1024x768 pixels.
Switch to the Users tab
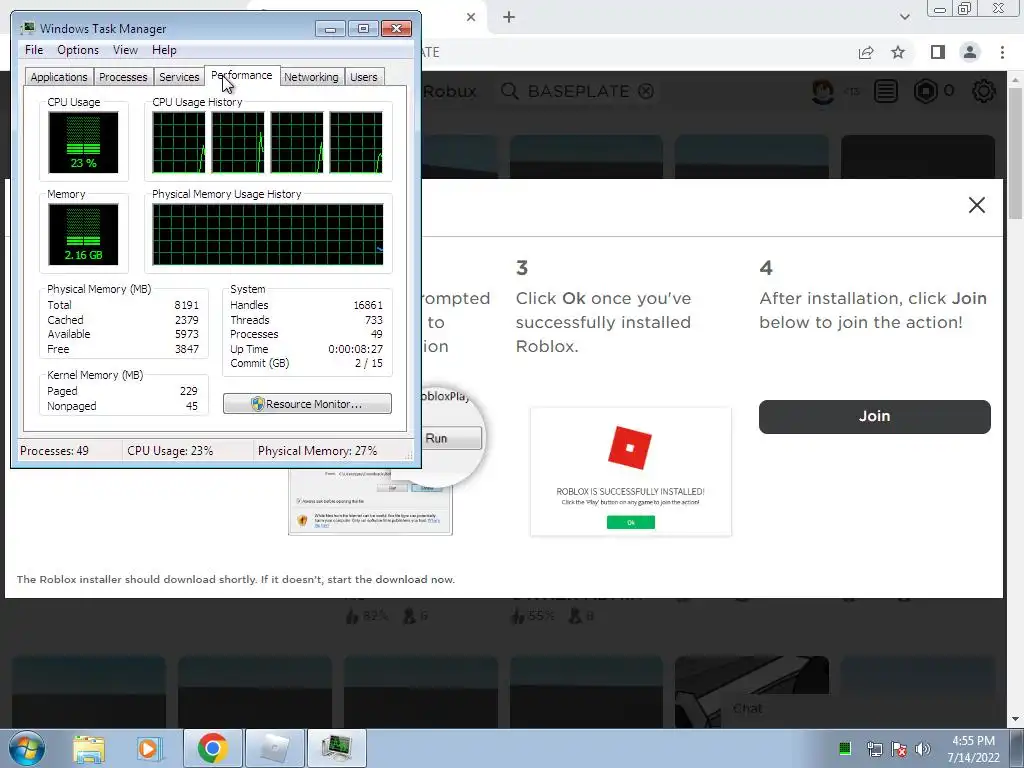click(x=364, y=77)
